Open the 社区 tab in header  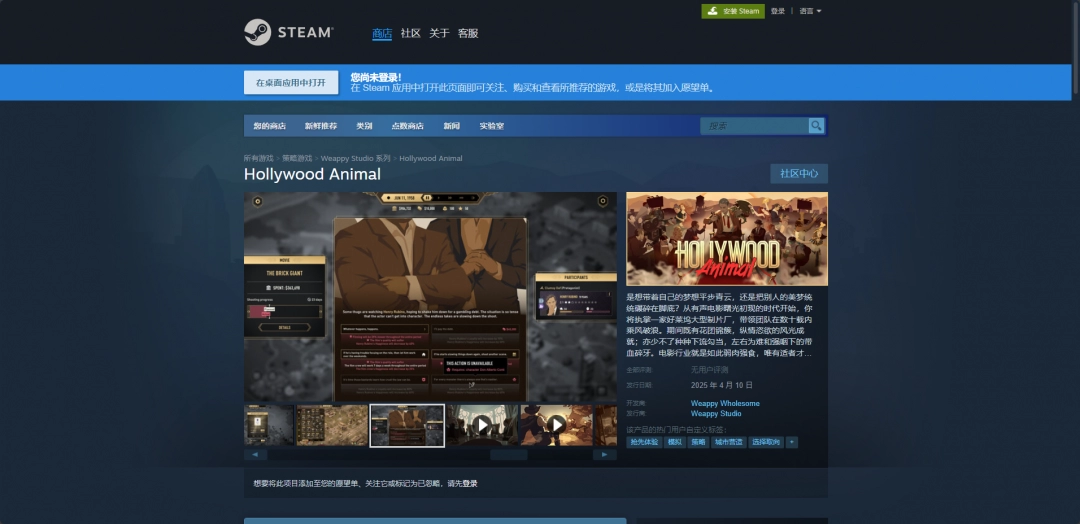(x=410, y=33)
